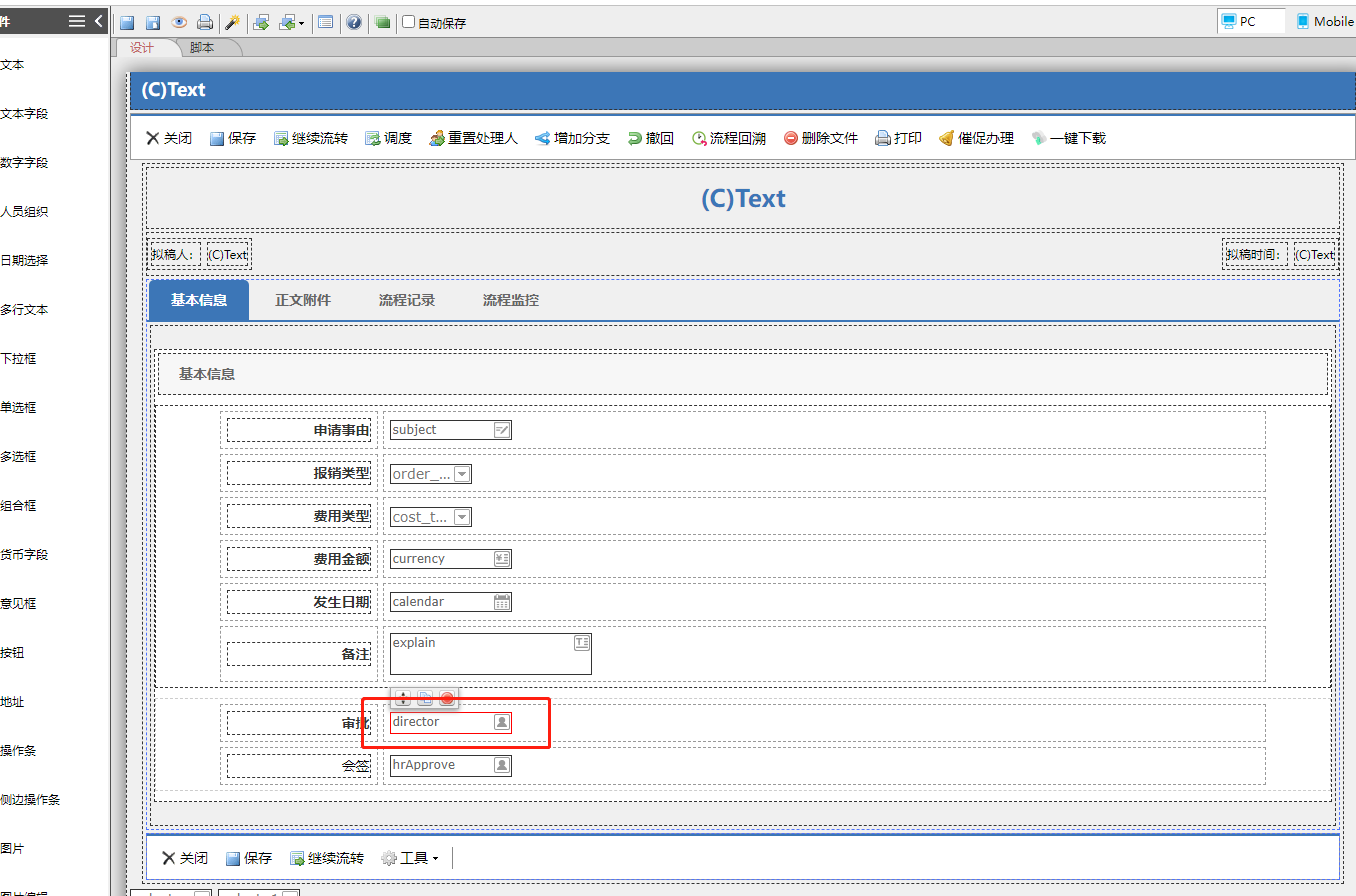This screenshot has height=896, width=1356.
Task: Click the person icon in hrApprove field
Action: point(502,765)
